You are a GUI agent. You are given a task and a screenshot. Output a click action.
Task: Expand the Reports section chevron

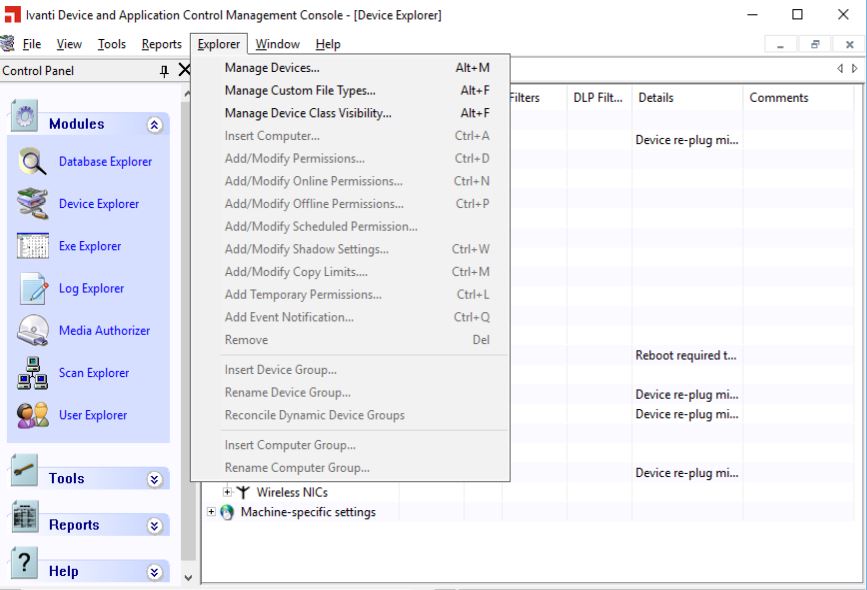pos(154,526)
